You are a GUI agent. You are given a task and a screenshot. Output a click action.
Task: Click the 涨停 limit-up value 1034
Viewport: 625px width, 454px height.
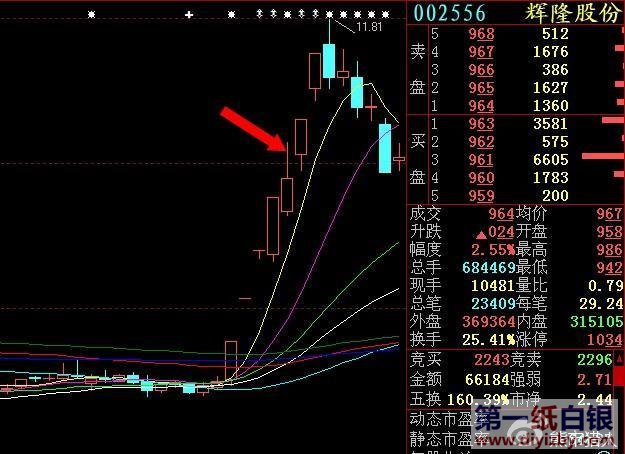tap(605, 340)
